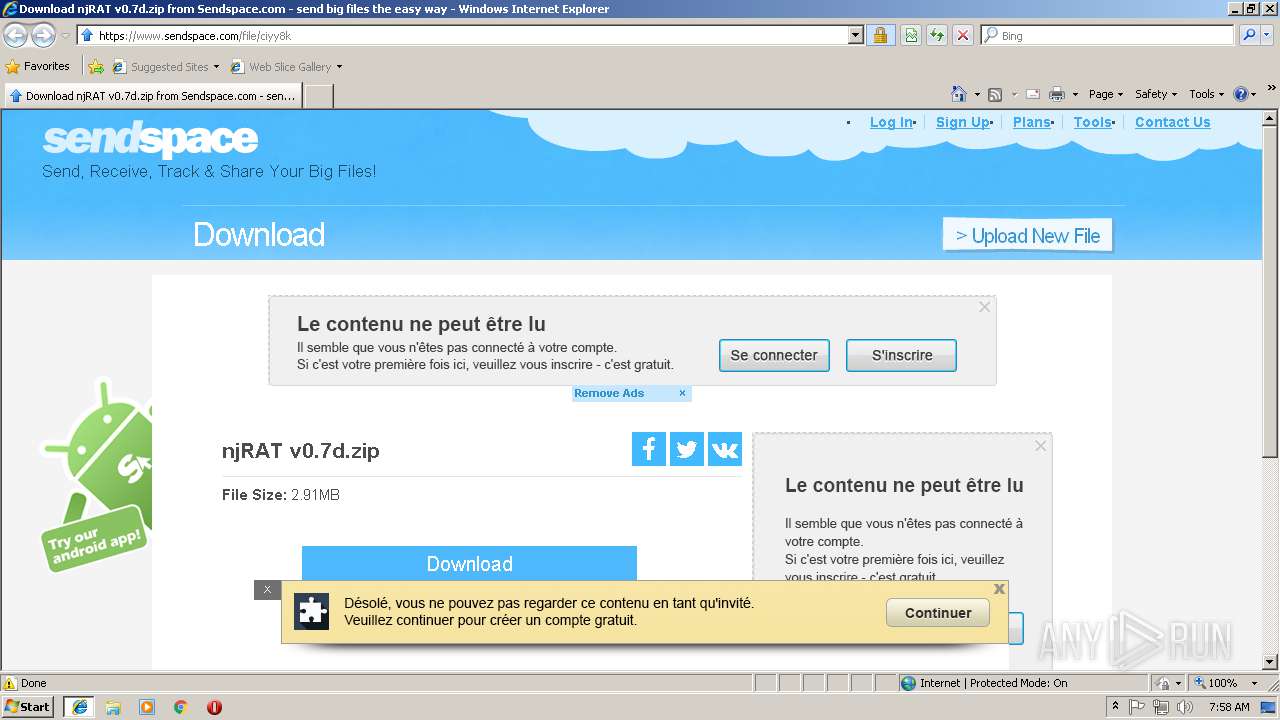Image resolution: width=1280 pixels, height=720 pixels.
Task: Expand Suggested Sites dropdown
Action: [216, 67]
